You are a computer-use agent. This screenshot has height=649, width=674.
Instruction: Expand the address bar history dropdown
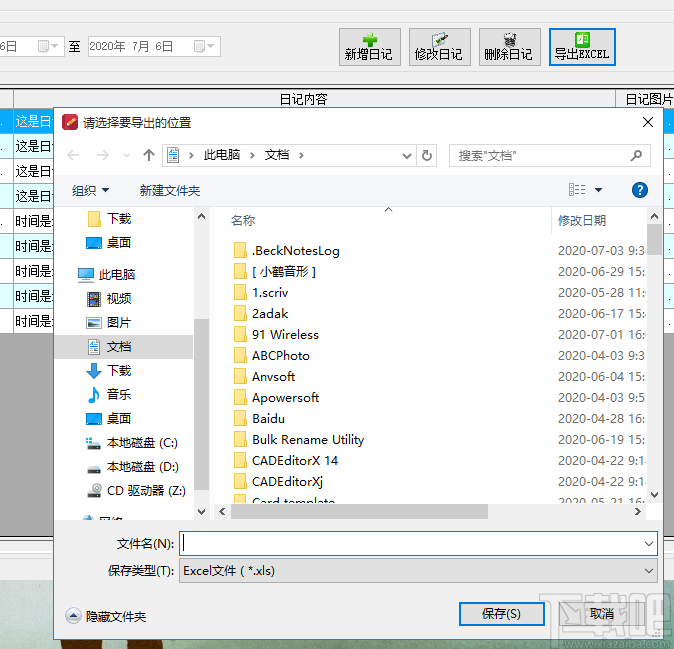click(407, 156)
